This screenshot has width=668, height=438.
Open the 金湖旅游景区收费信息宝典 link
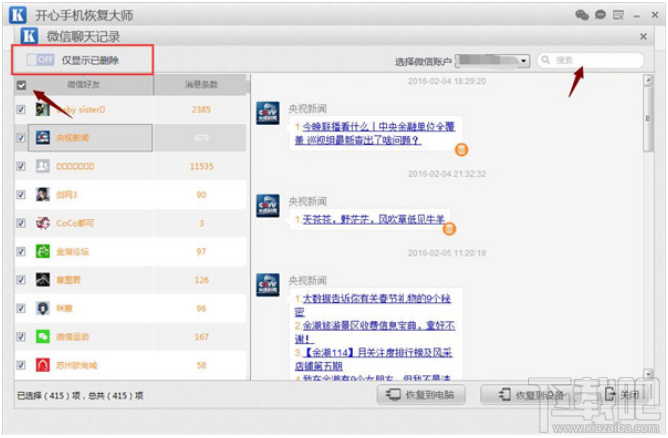pyautogui.click(x=375, y=332)
